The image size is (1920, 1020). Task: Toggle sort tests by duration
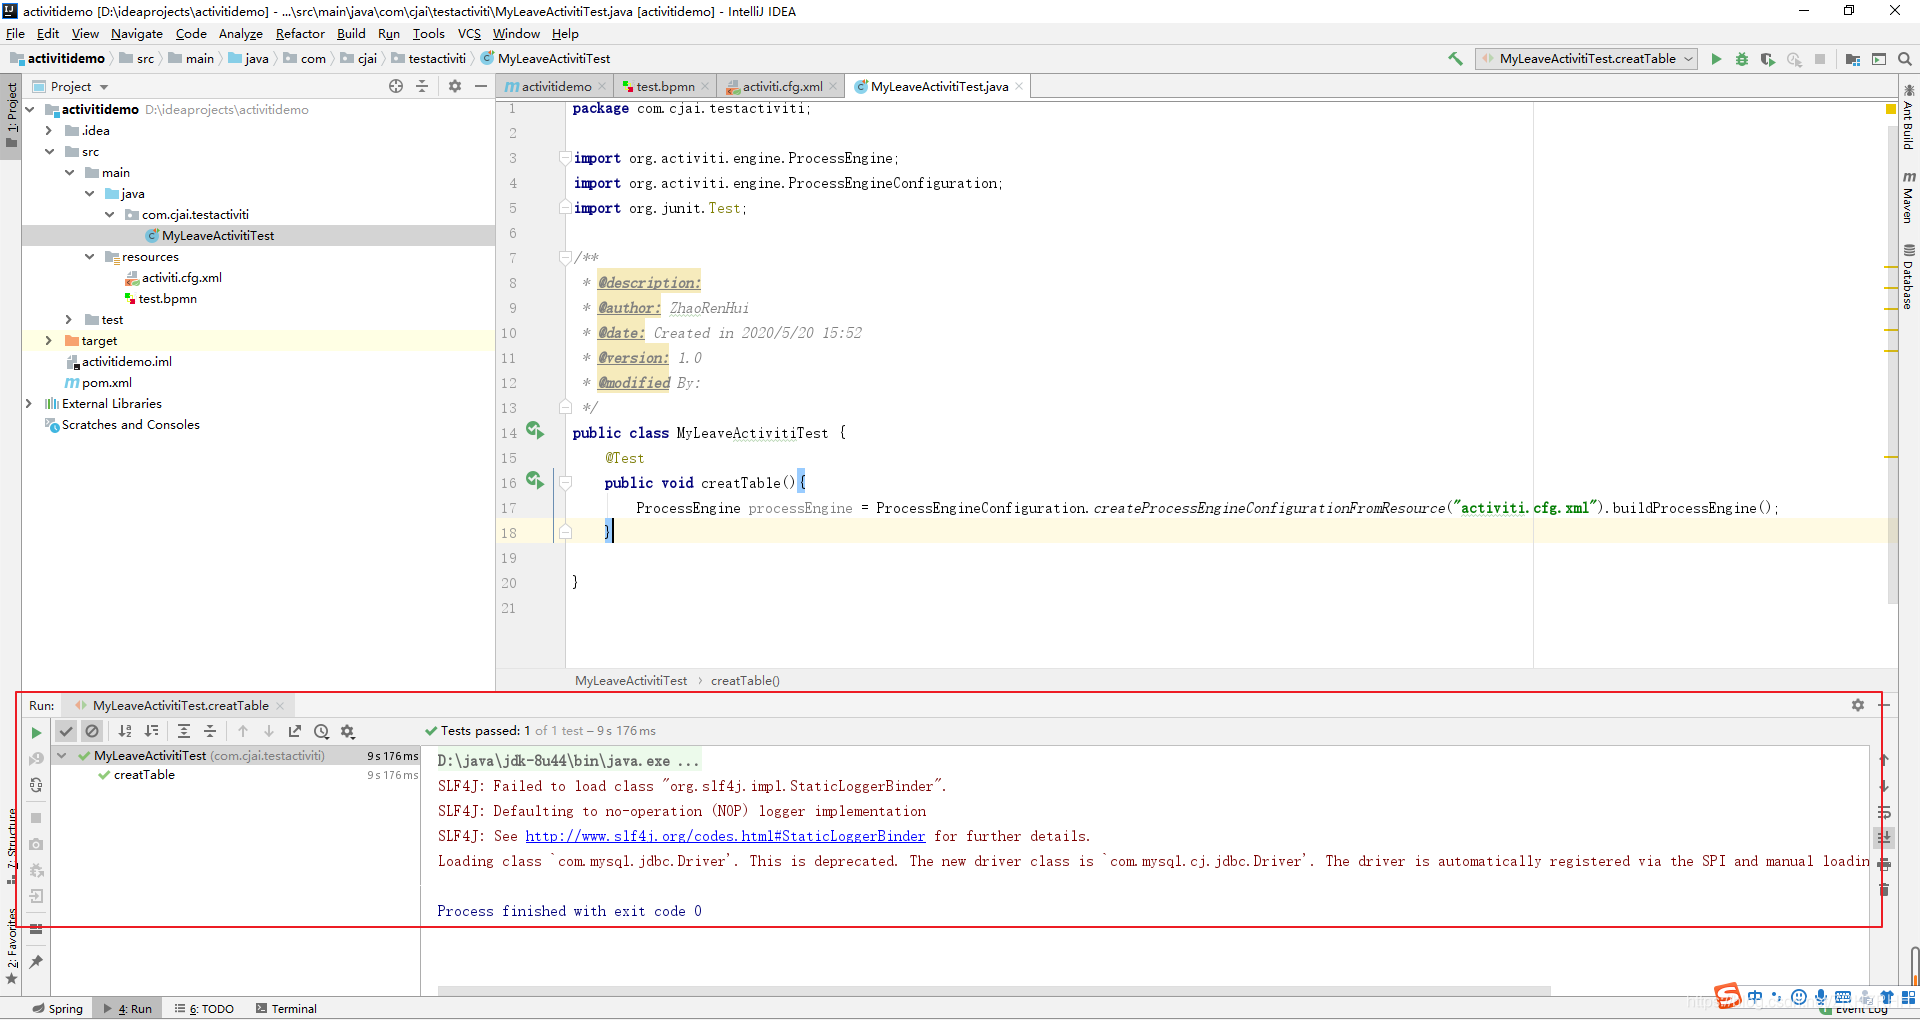click(151, 731)
